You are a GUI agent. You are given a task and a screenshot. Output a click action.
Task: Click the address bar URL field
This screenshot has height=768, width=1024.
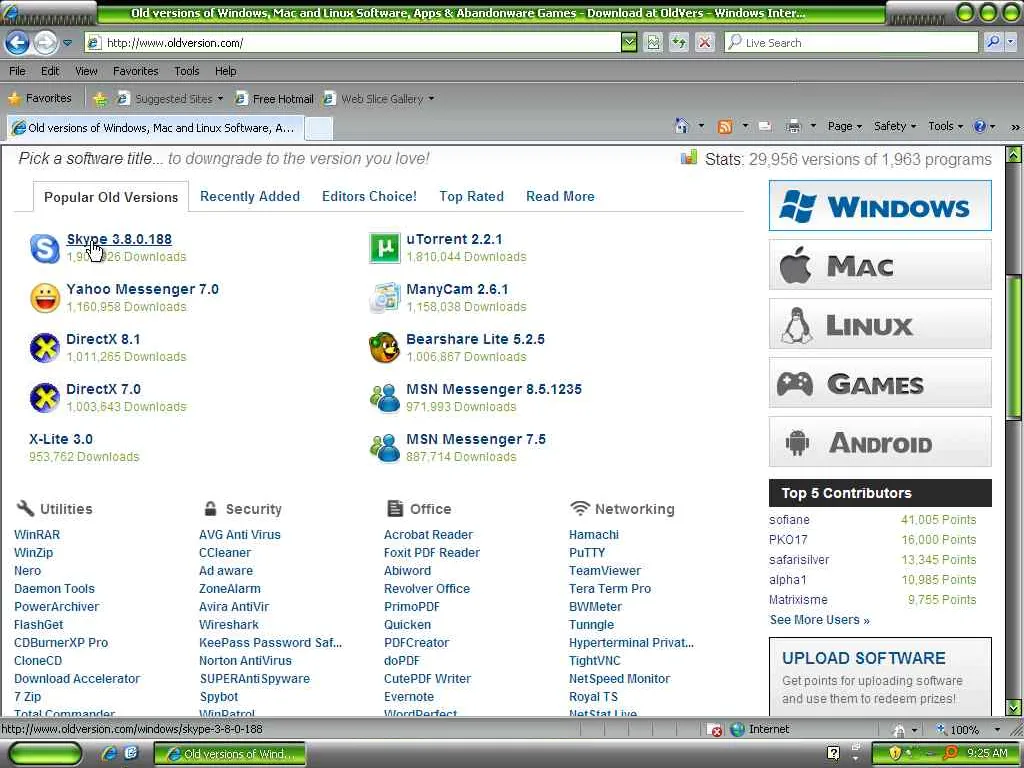click(x=354, y=43)
